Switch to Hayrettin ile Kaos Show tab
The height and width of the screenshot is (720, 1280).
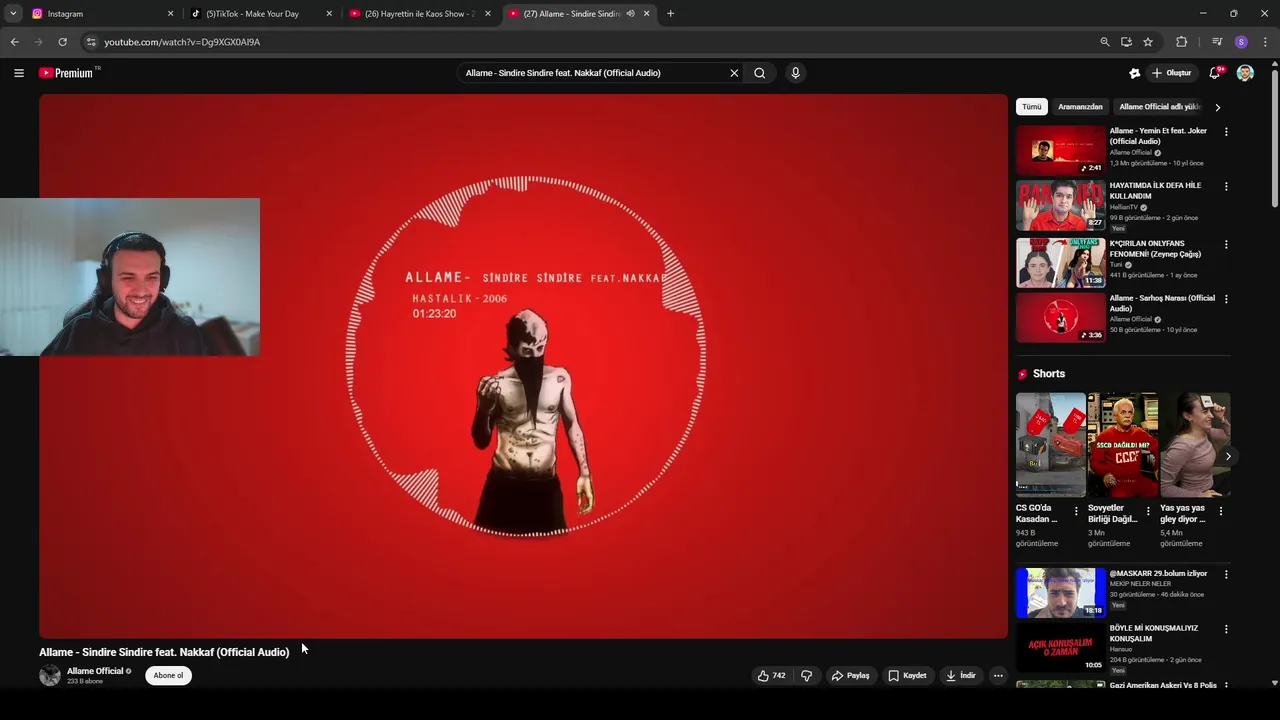pyautogui.click(x=419, y=14)
